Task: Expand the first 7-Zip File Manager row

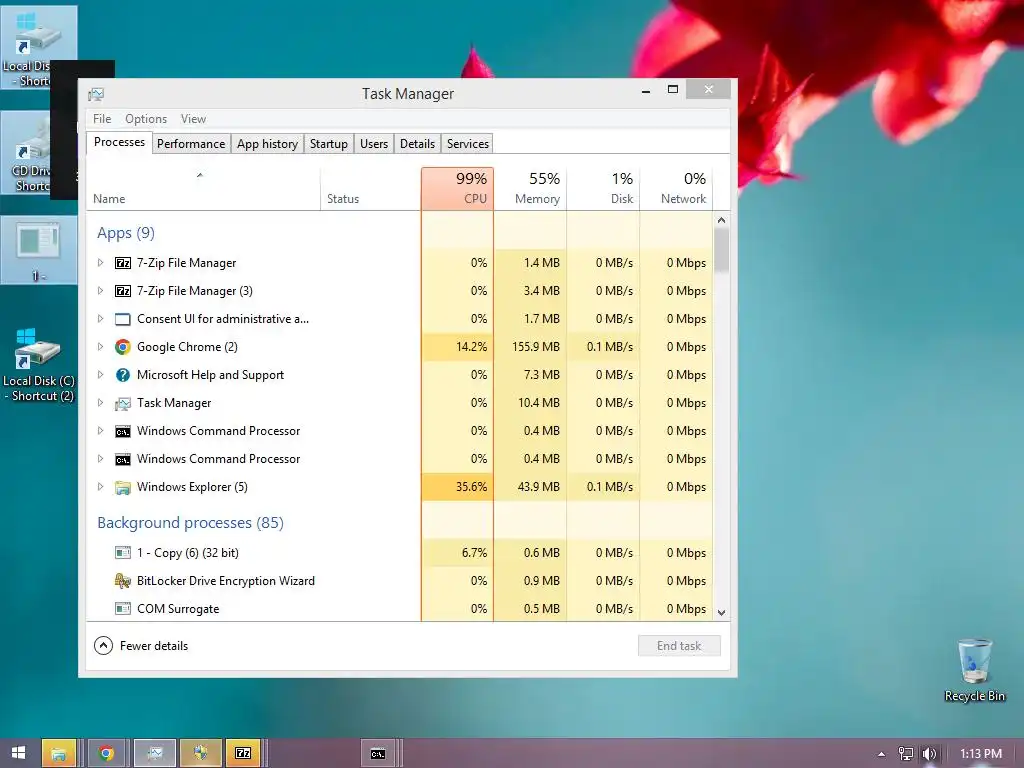Action: (x=100, y=263)
